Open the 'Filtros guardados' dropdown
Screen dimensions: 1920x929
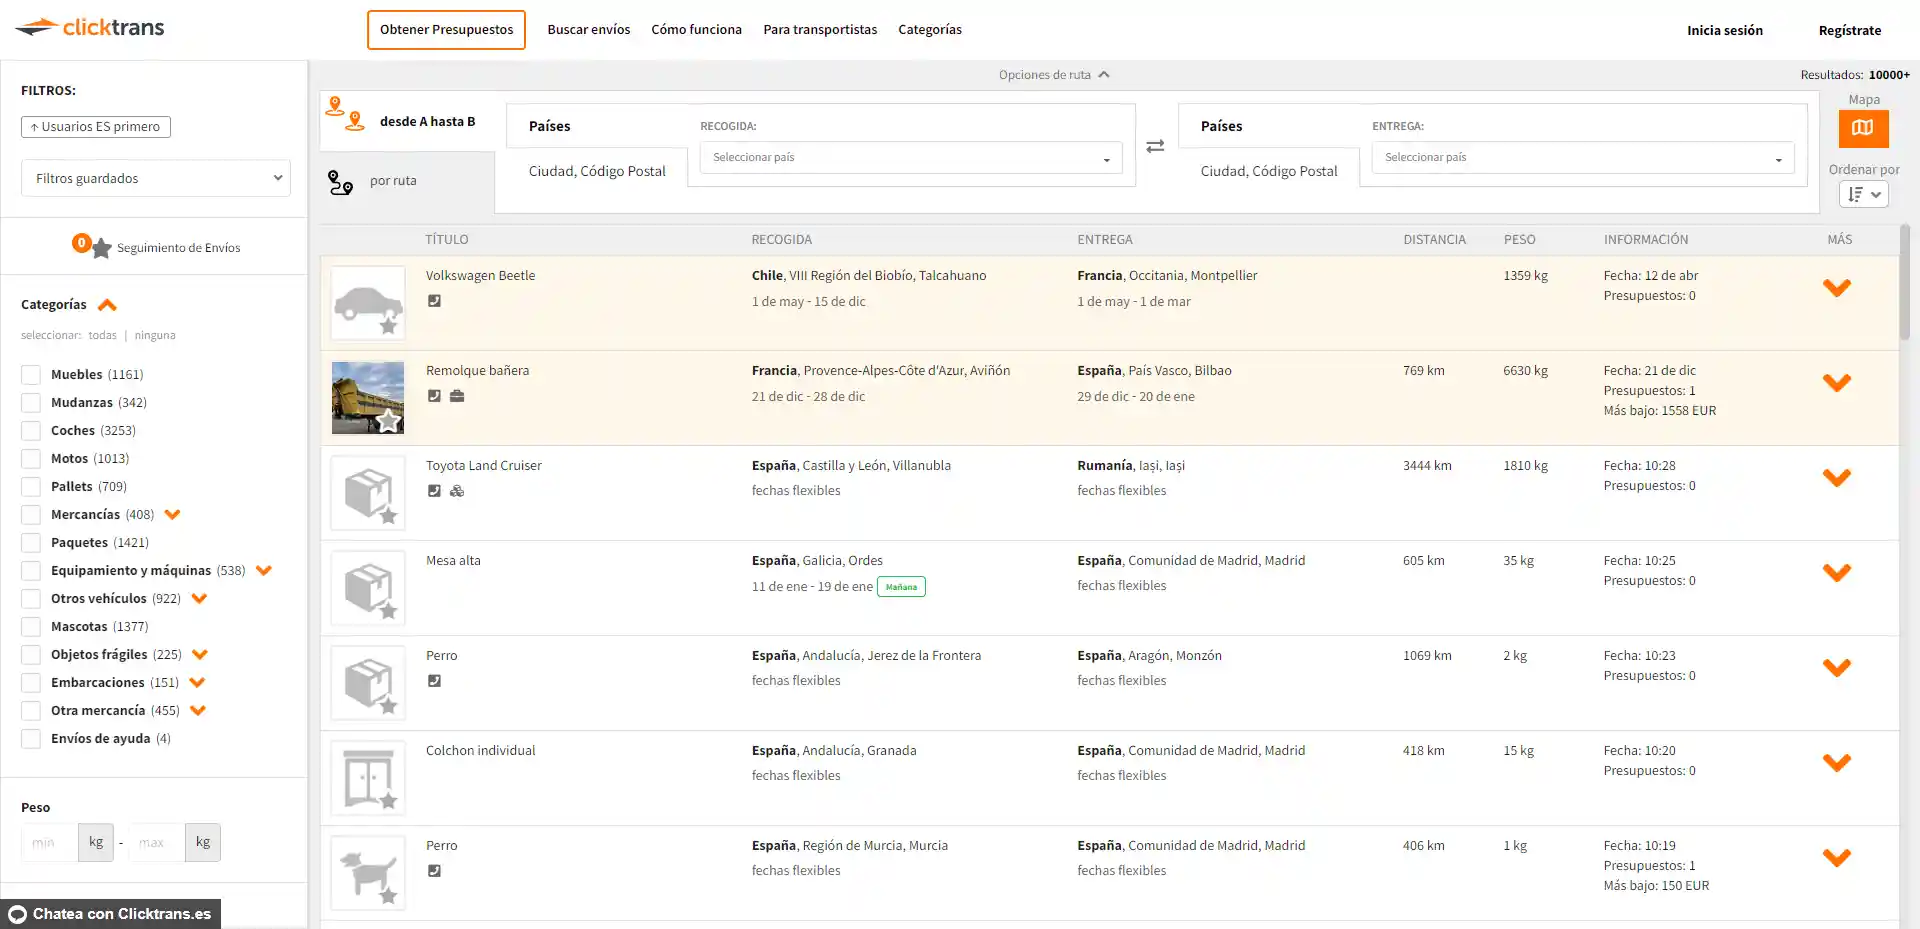click(156, 178)
